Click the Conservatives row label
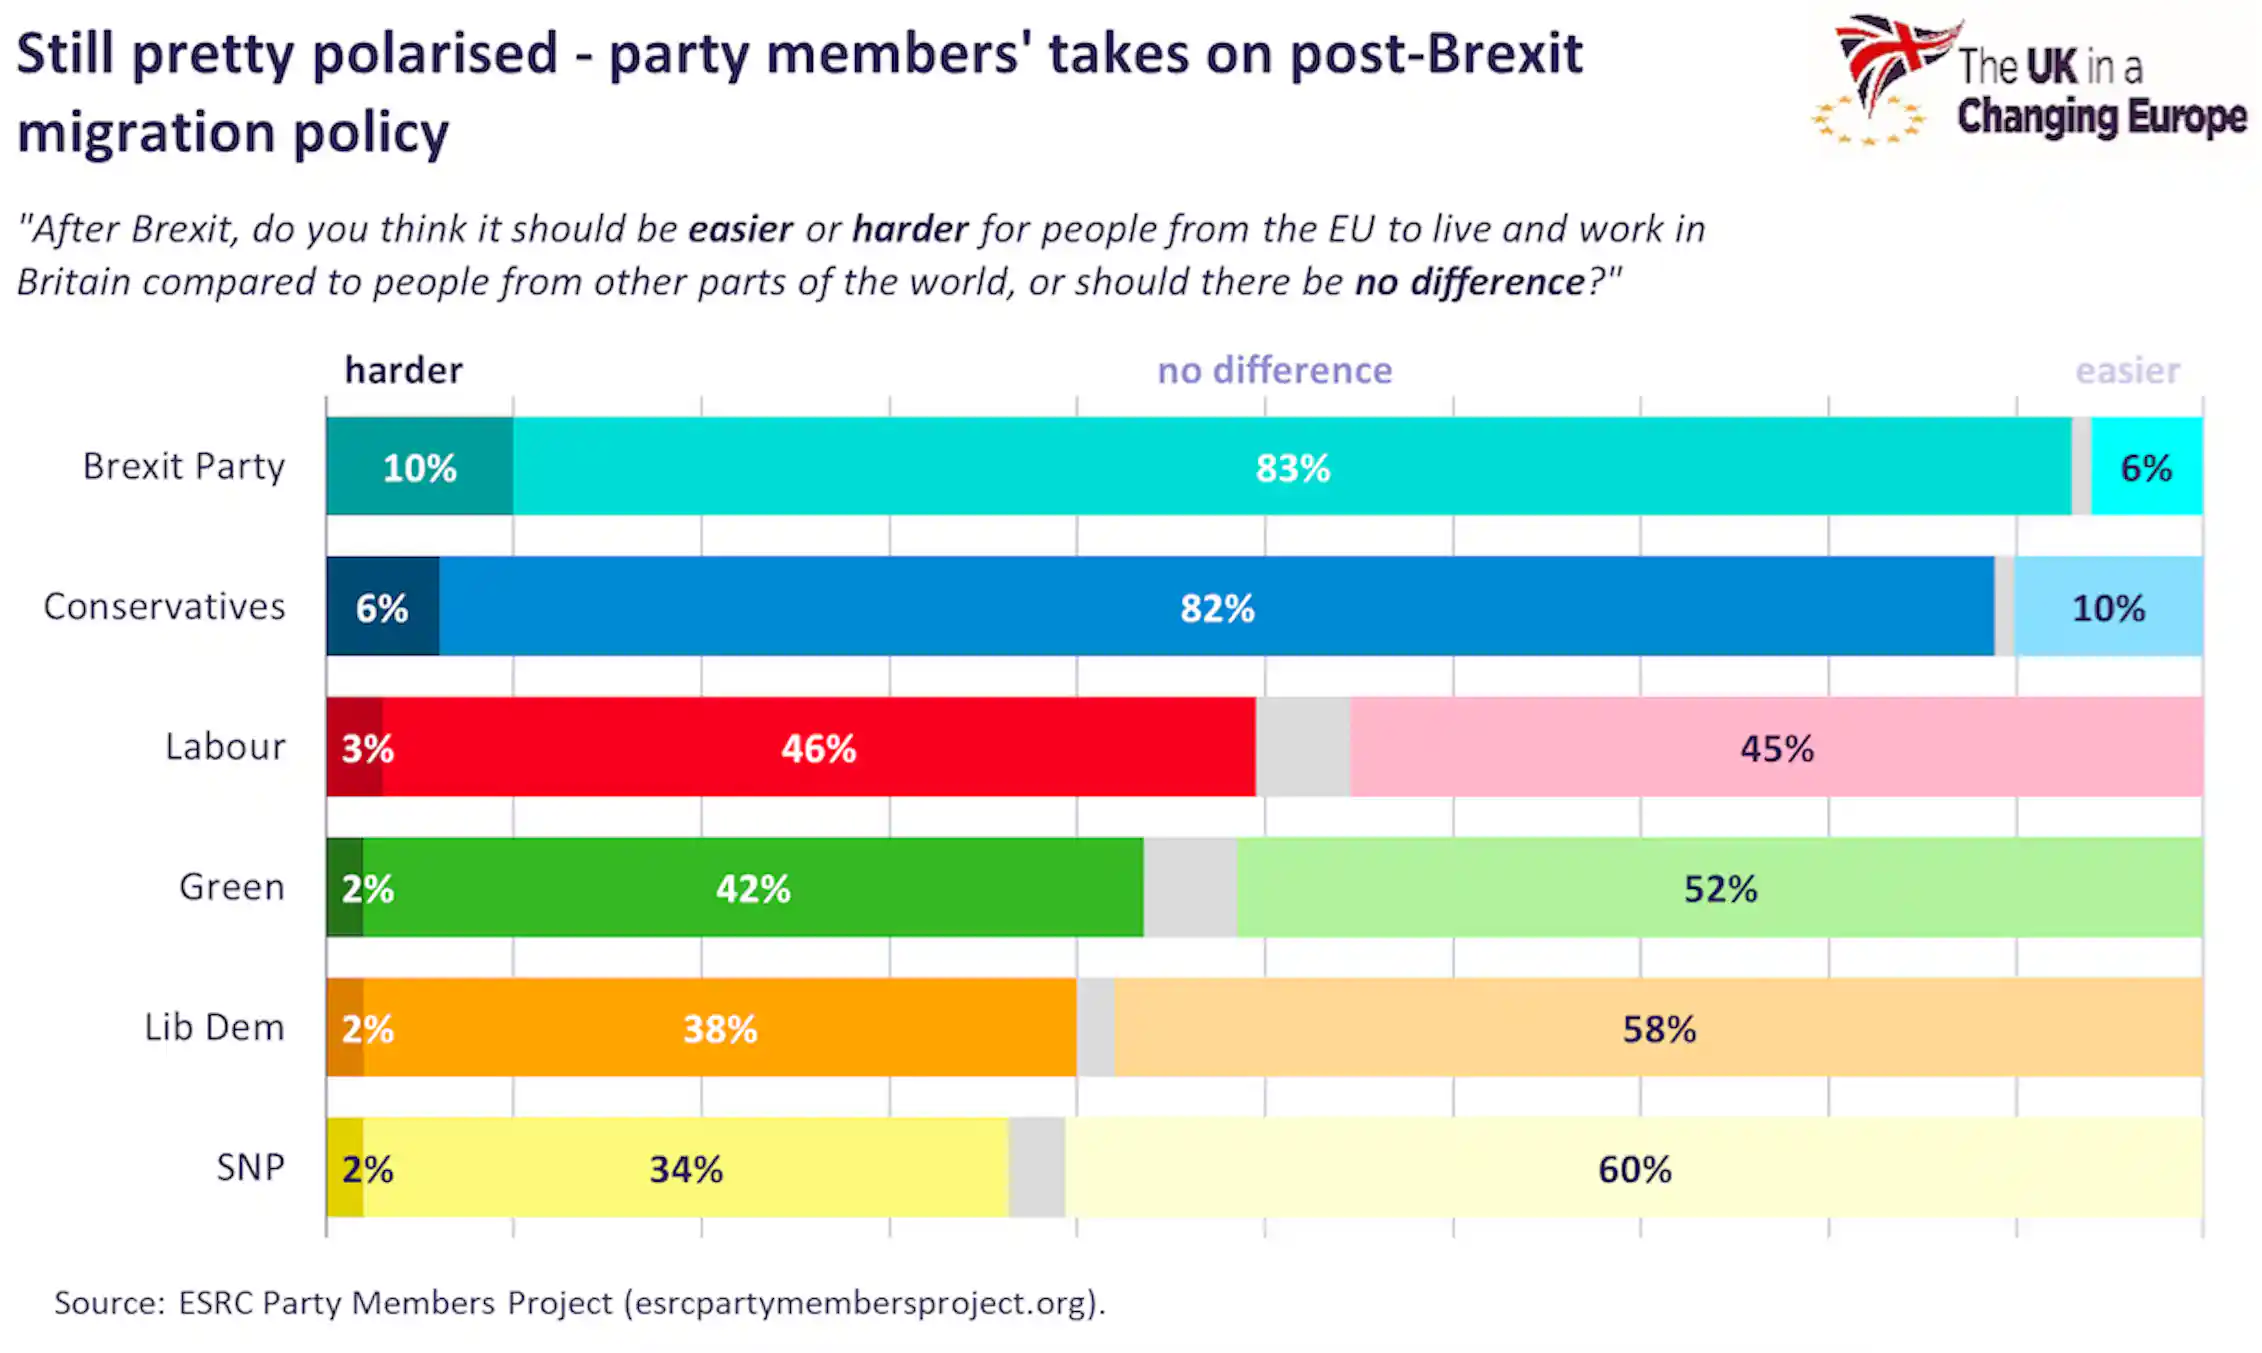 (x=164, y=606)
